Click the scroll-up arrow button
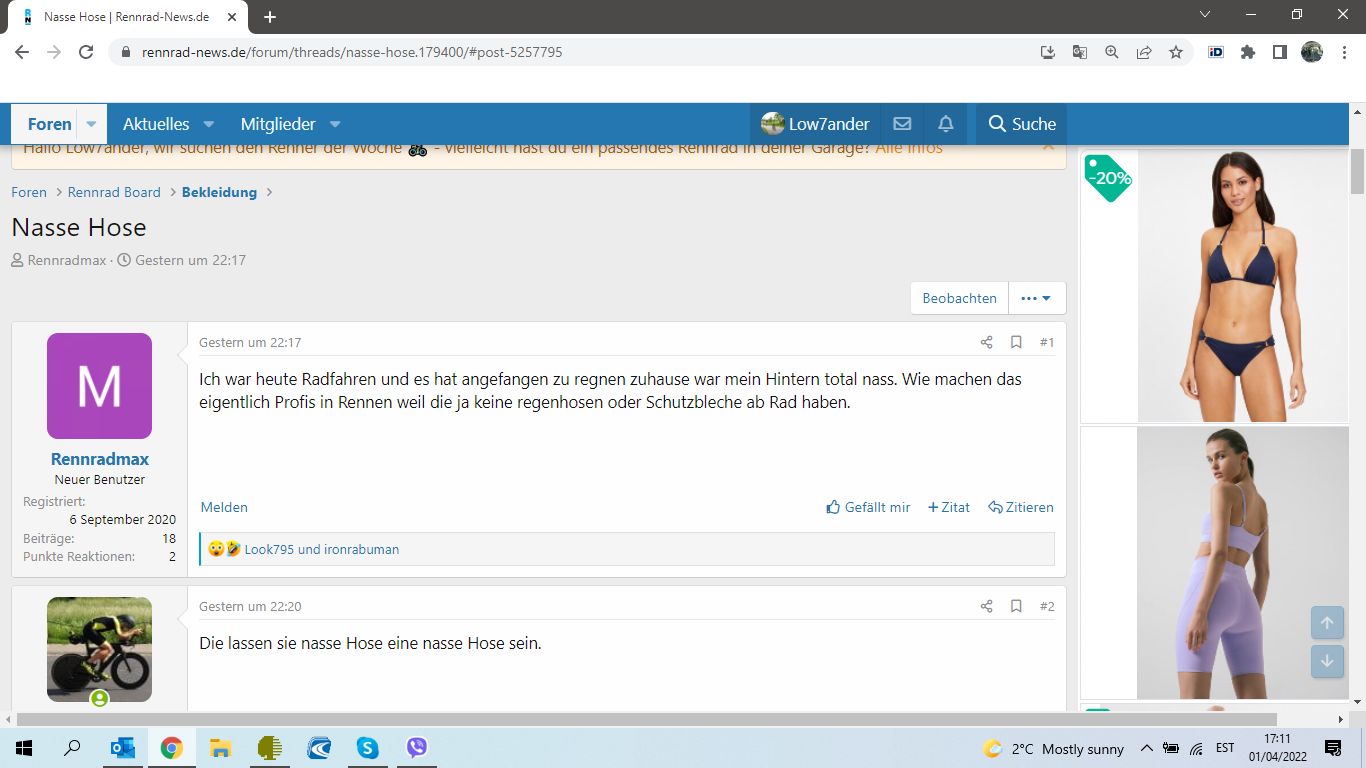The width and height of the screenshot is (1366, 768). (x=1327, y=623)
